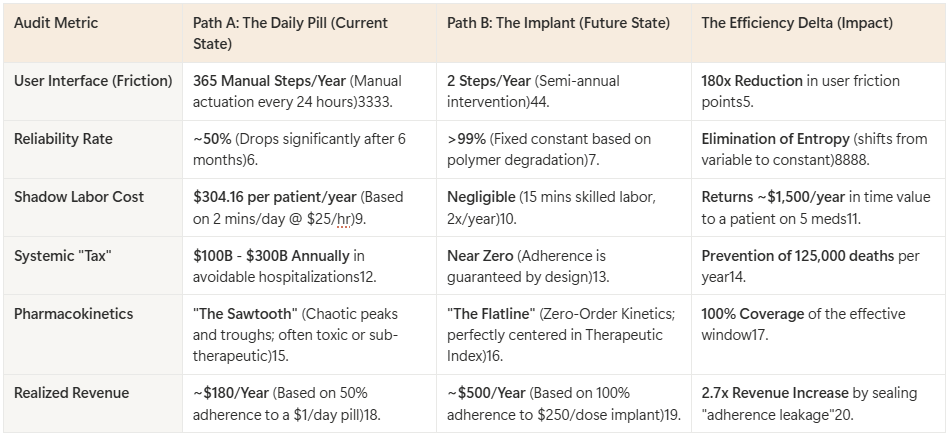
Task: Select the ~$500/Year implant revenue cell
Action: (564, 403)
